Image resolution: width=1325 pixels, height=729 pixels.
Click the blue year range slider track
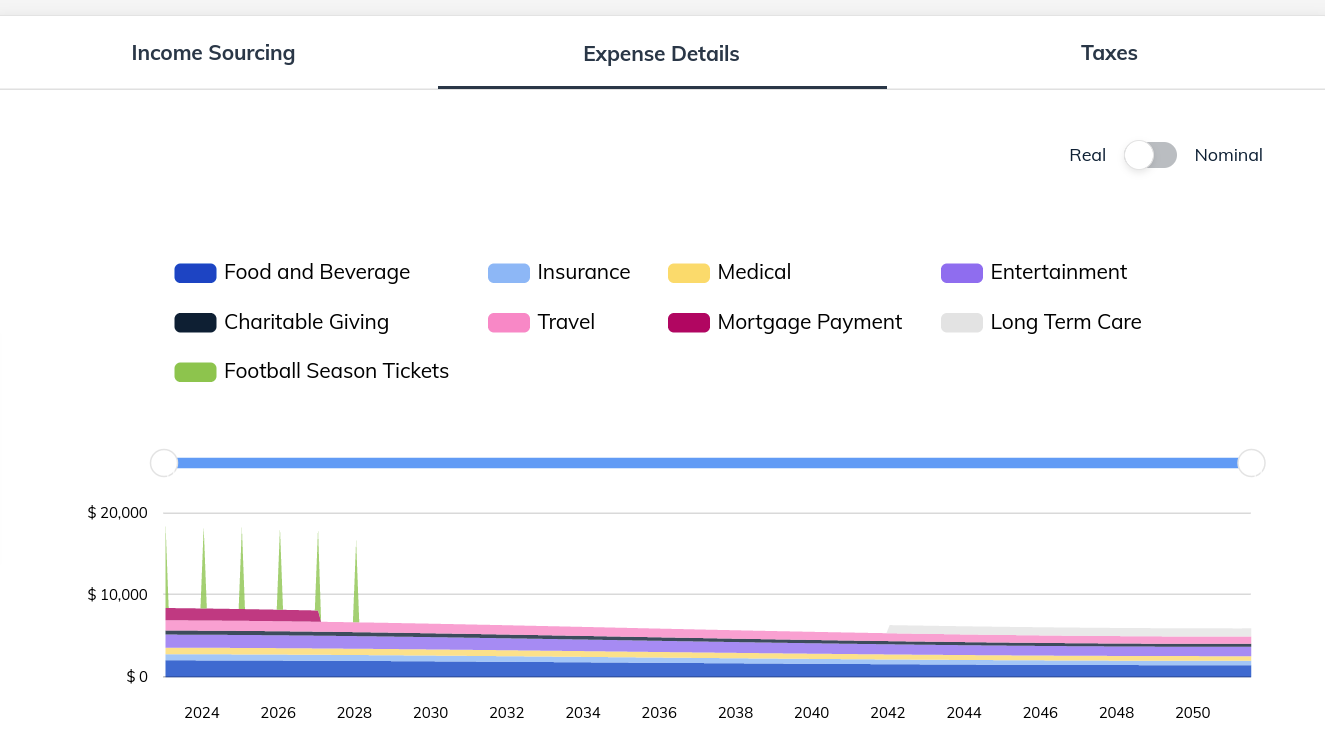pyautogui.click(x=707, y=463)
